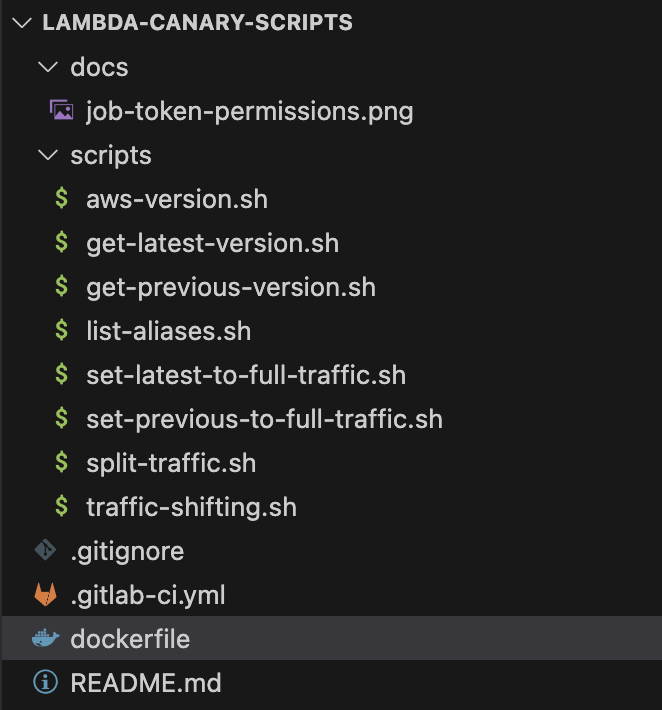Collapse the docs folder chevron
The image size is (662, 710).
point(48,67)
